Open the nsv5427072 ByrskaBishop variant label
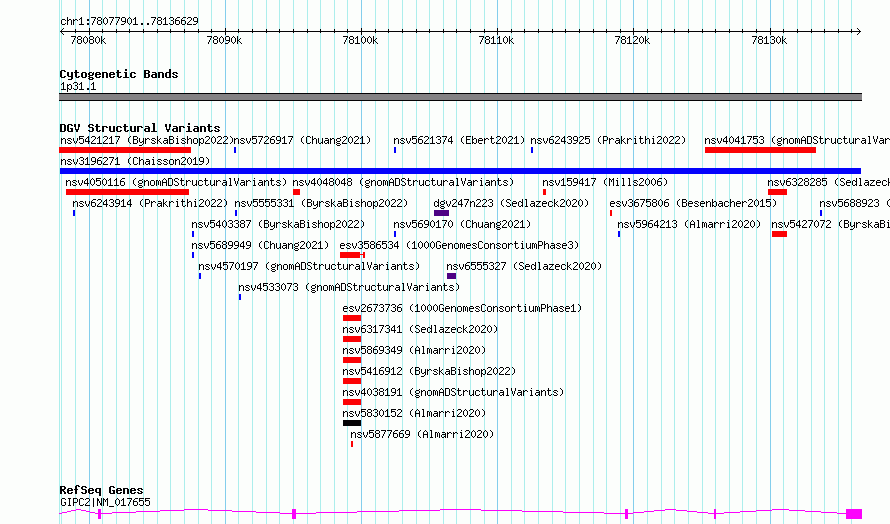Screen dimensions: 890x524 click(830, 224)
